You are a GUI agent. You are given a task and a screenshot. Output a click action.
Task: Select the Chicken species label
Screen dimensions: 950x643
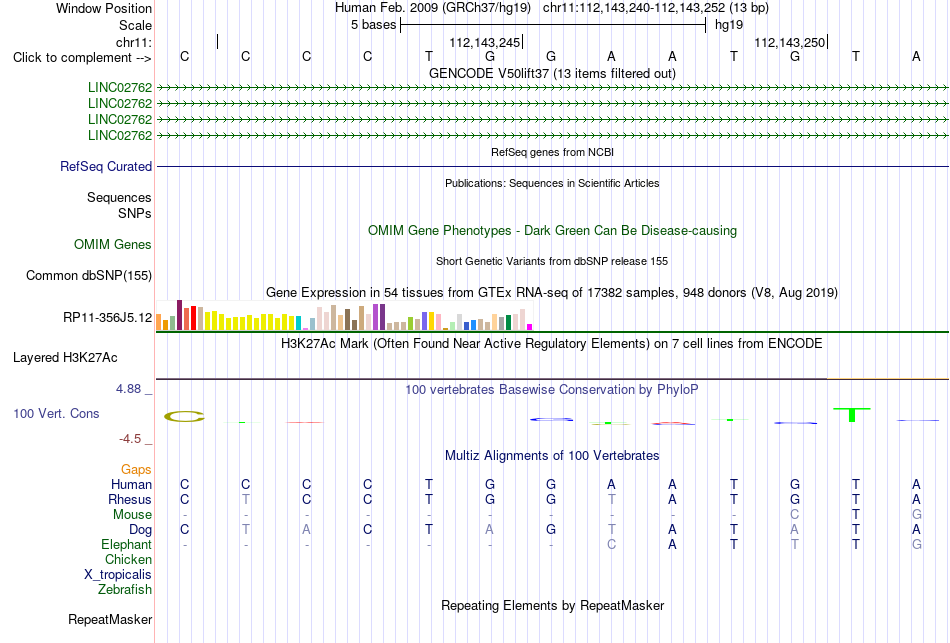tap(128, 559)
